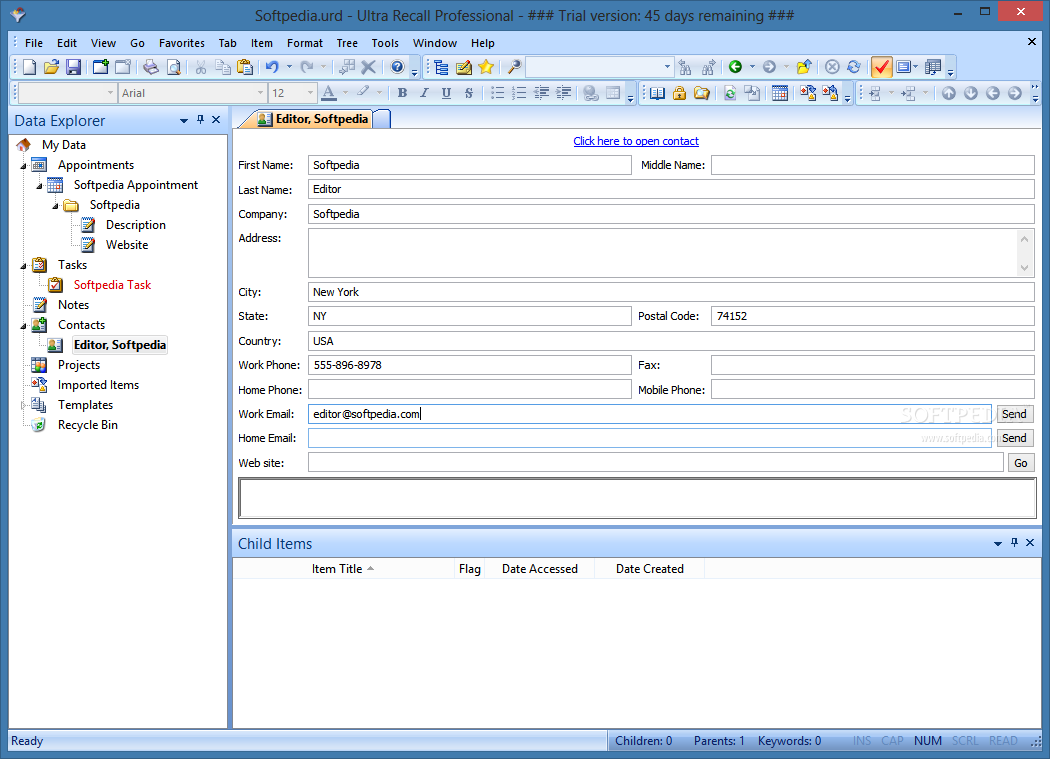Click the green Back arrow icon
1050x759 pixels.
pos(735,67)
